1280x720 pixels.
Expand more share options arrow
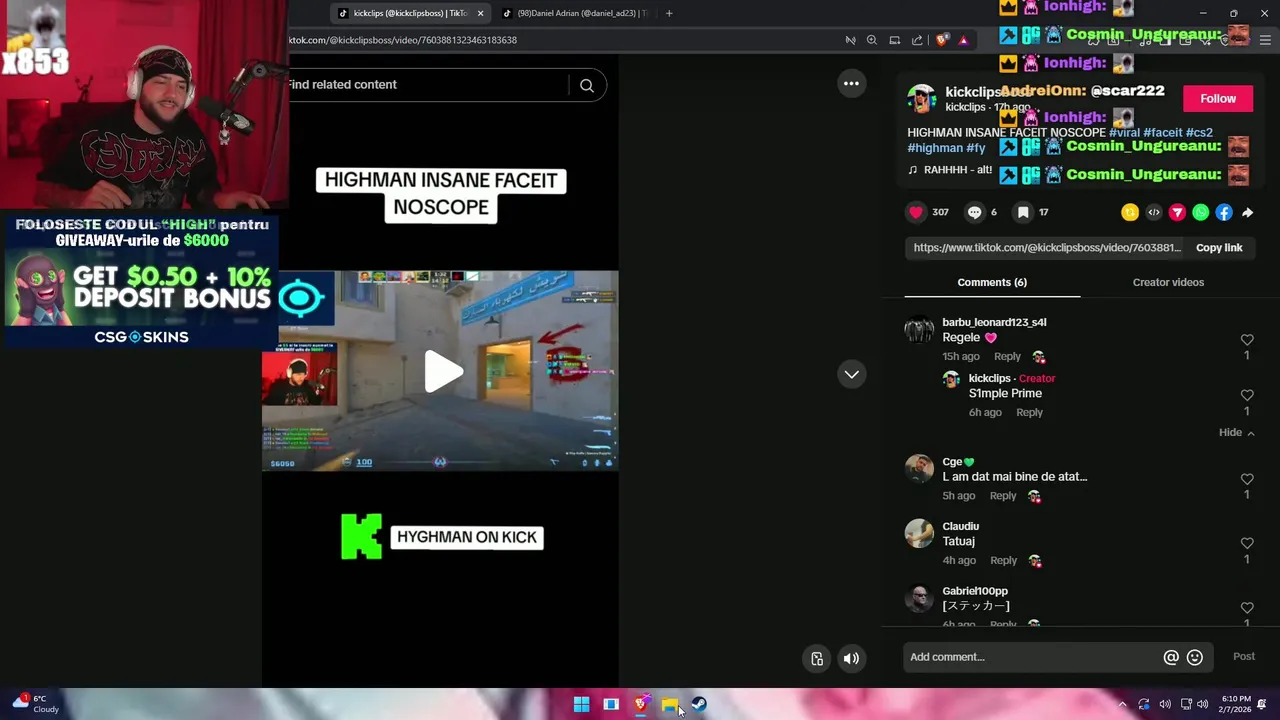(1248, 212)
